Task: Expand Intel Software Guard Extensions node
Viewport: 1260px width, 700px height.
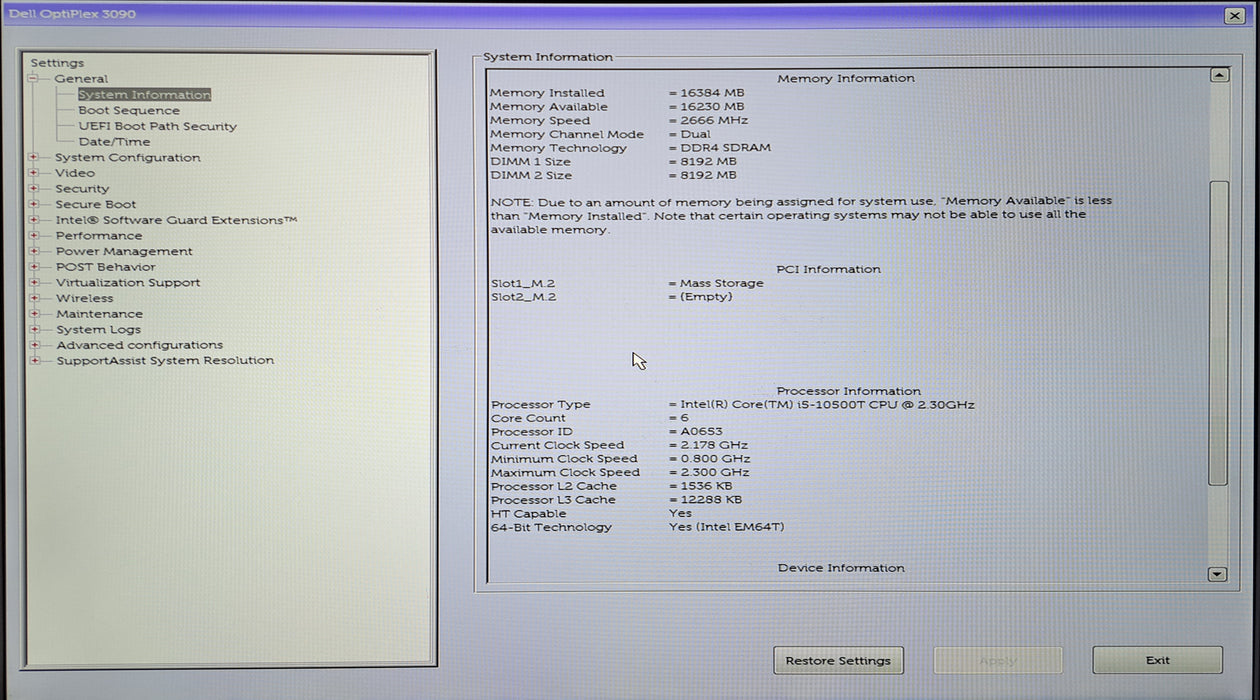Action: point(34,220)
